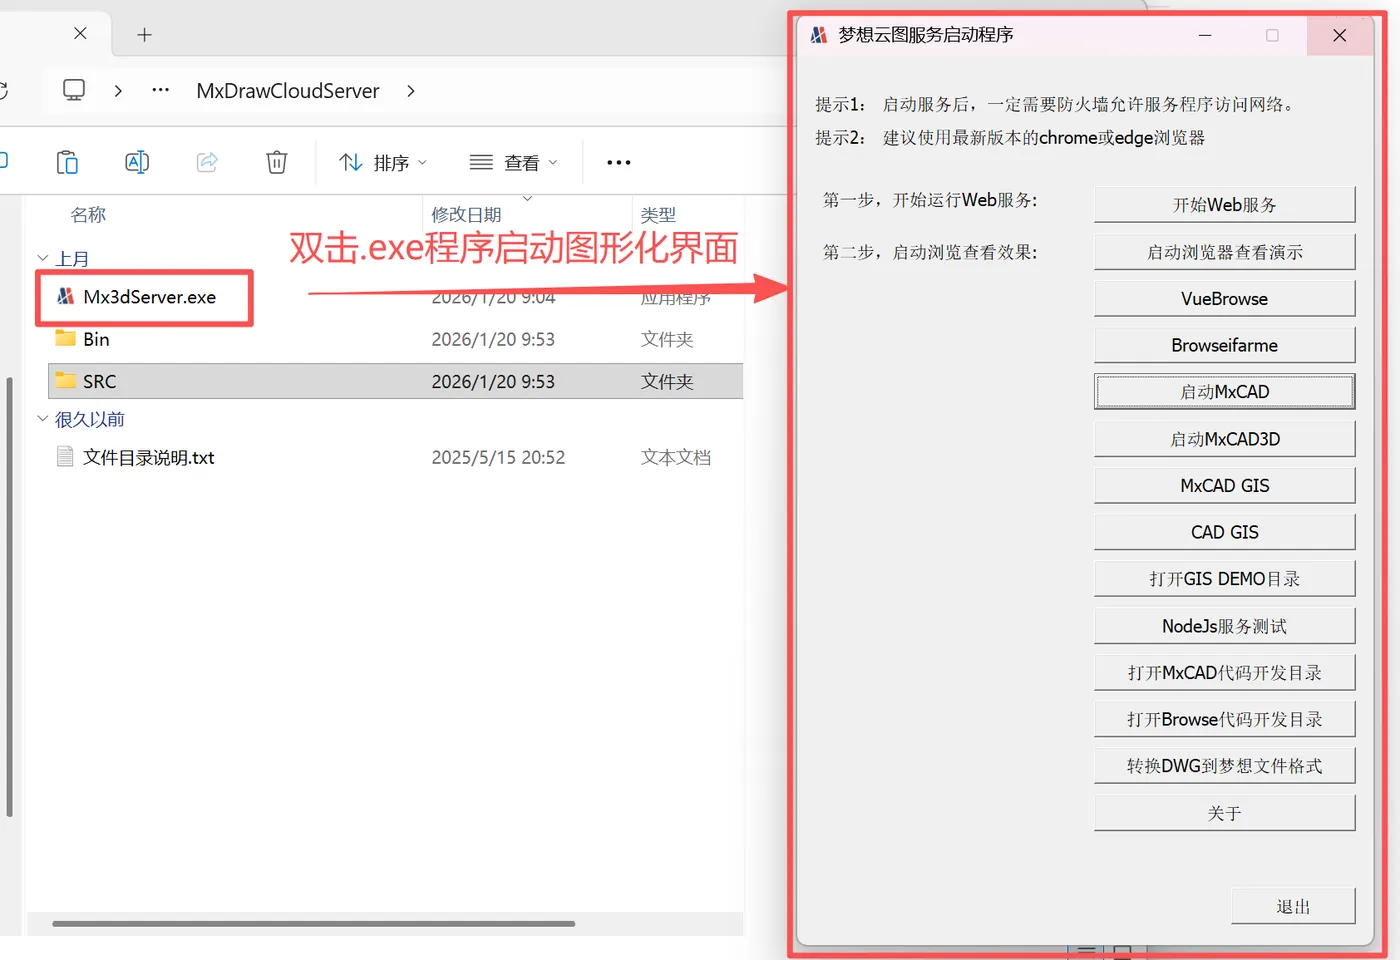
Task: Click the 文件夹 type cell in Bin row
Action: [667, 339]
